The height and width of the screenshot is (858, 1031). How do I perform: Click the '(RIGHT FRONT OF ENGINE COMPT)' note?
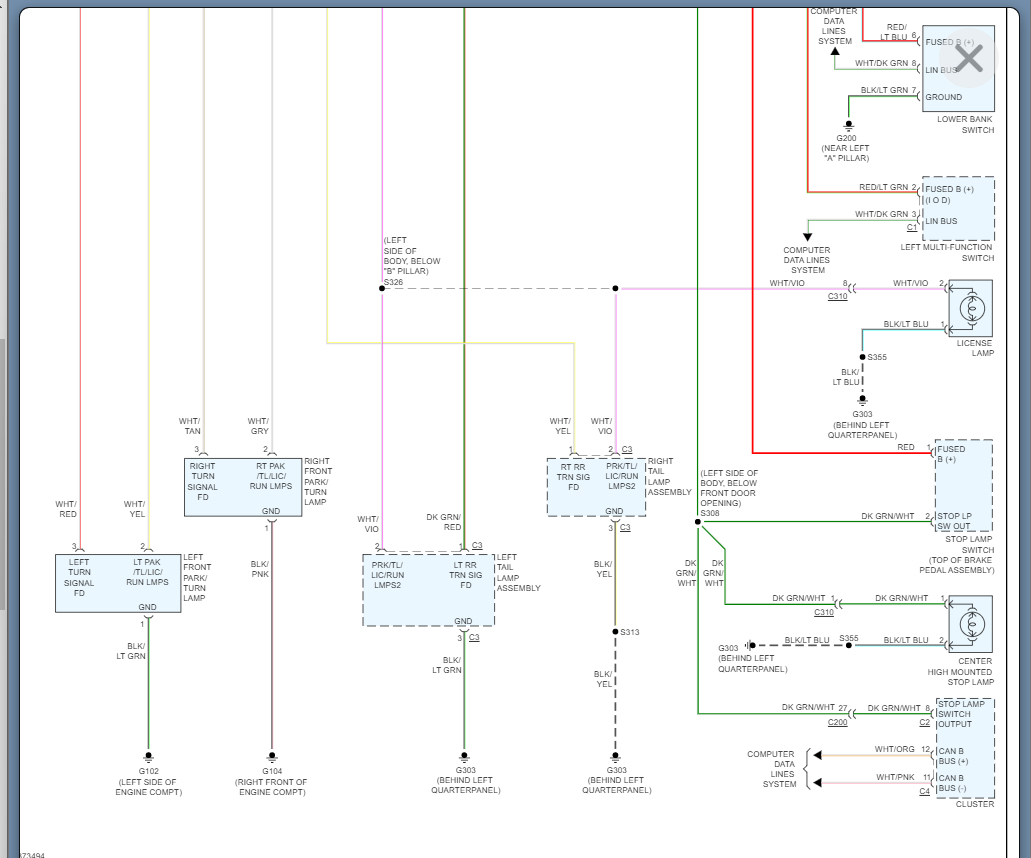pyautogui.click(x=272, y=787)
